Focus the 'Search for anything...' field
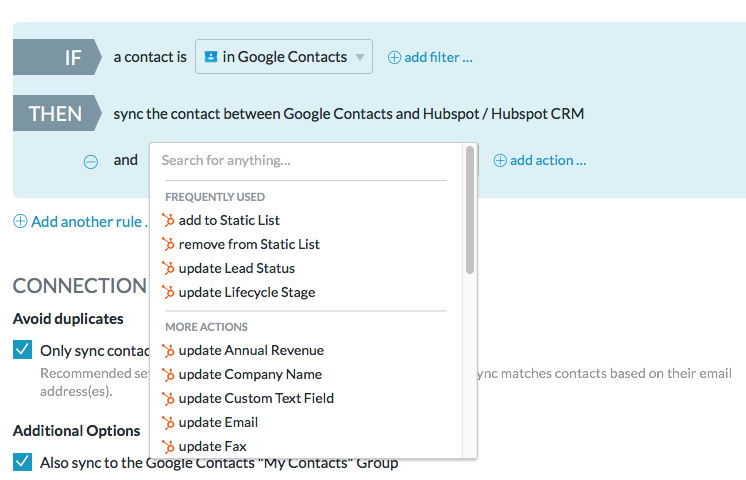 point(305,161)
